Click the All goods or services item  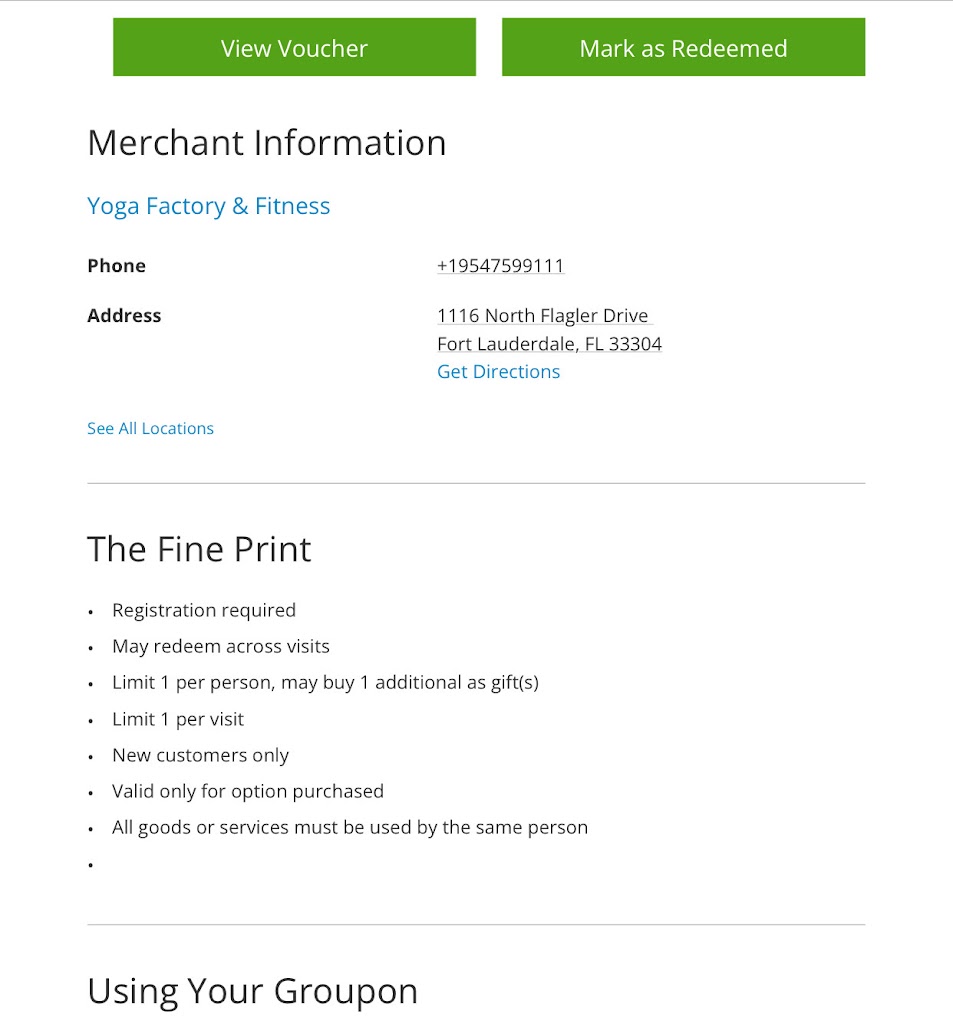pyautogui.click(x=350, y=827)
